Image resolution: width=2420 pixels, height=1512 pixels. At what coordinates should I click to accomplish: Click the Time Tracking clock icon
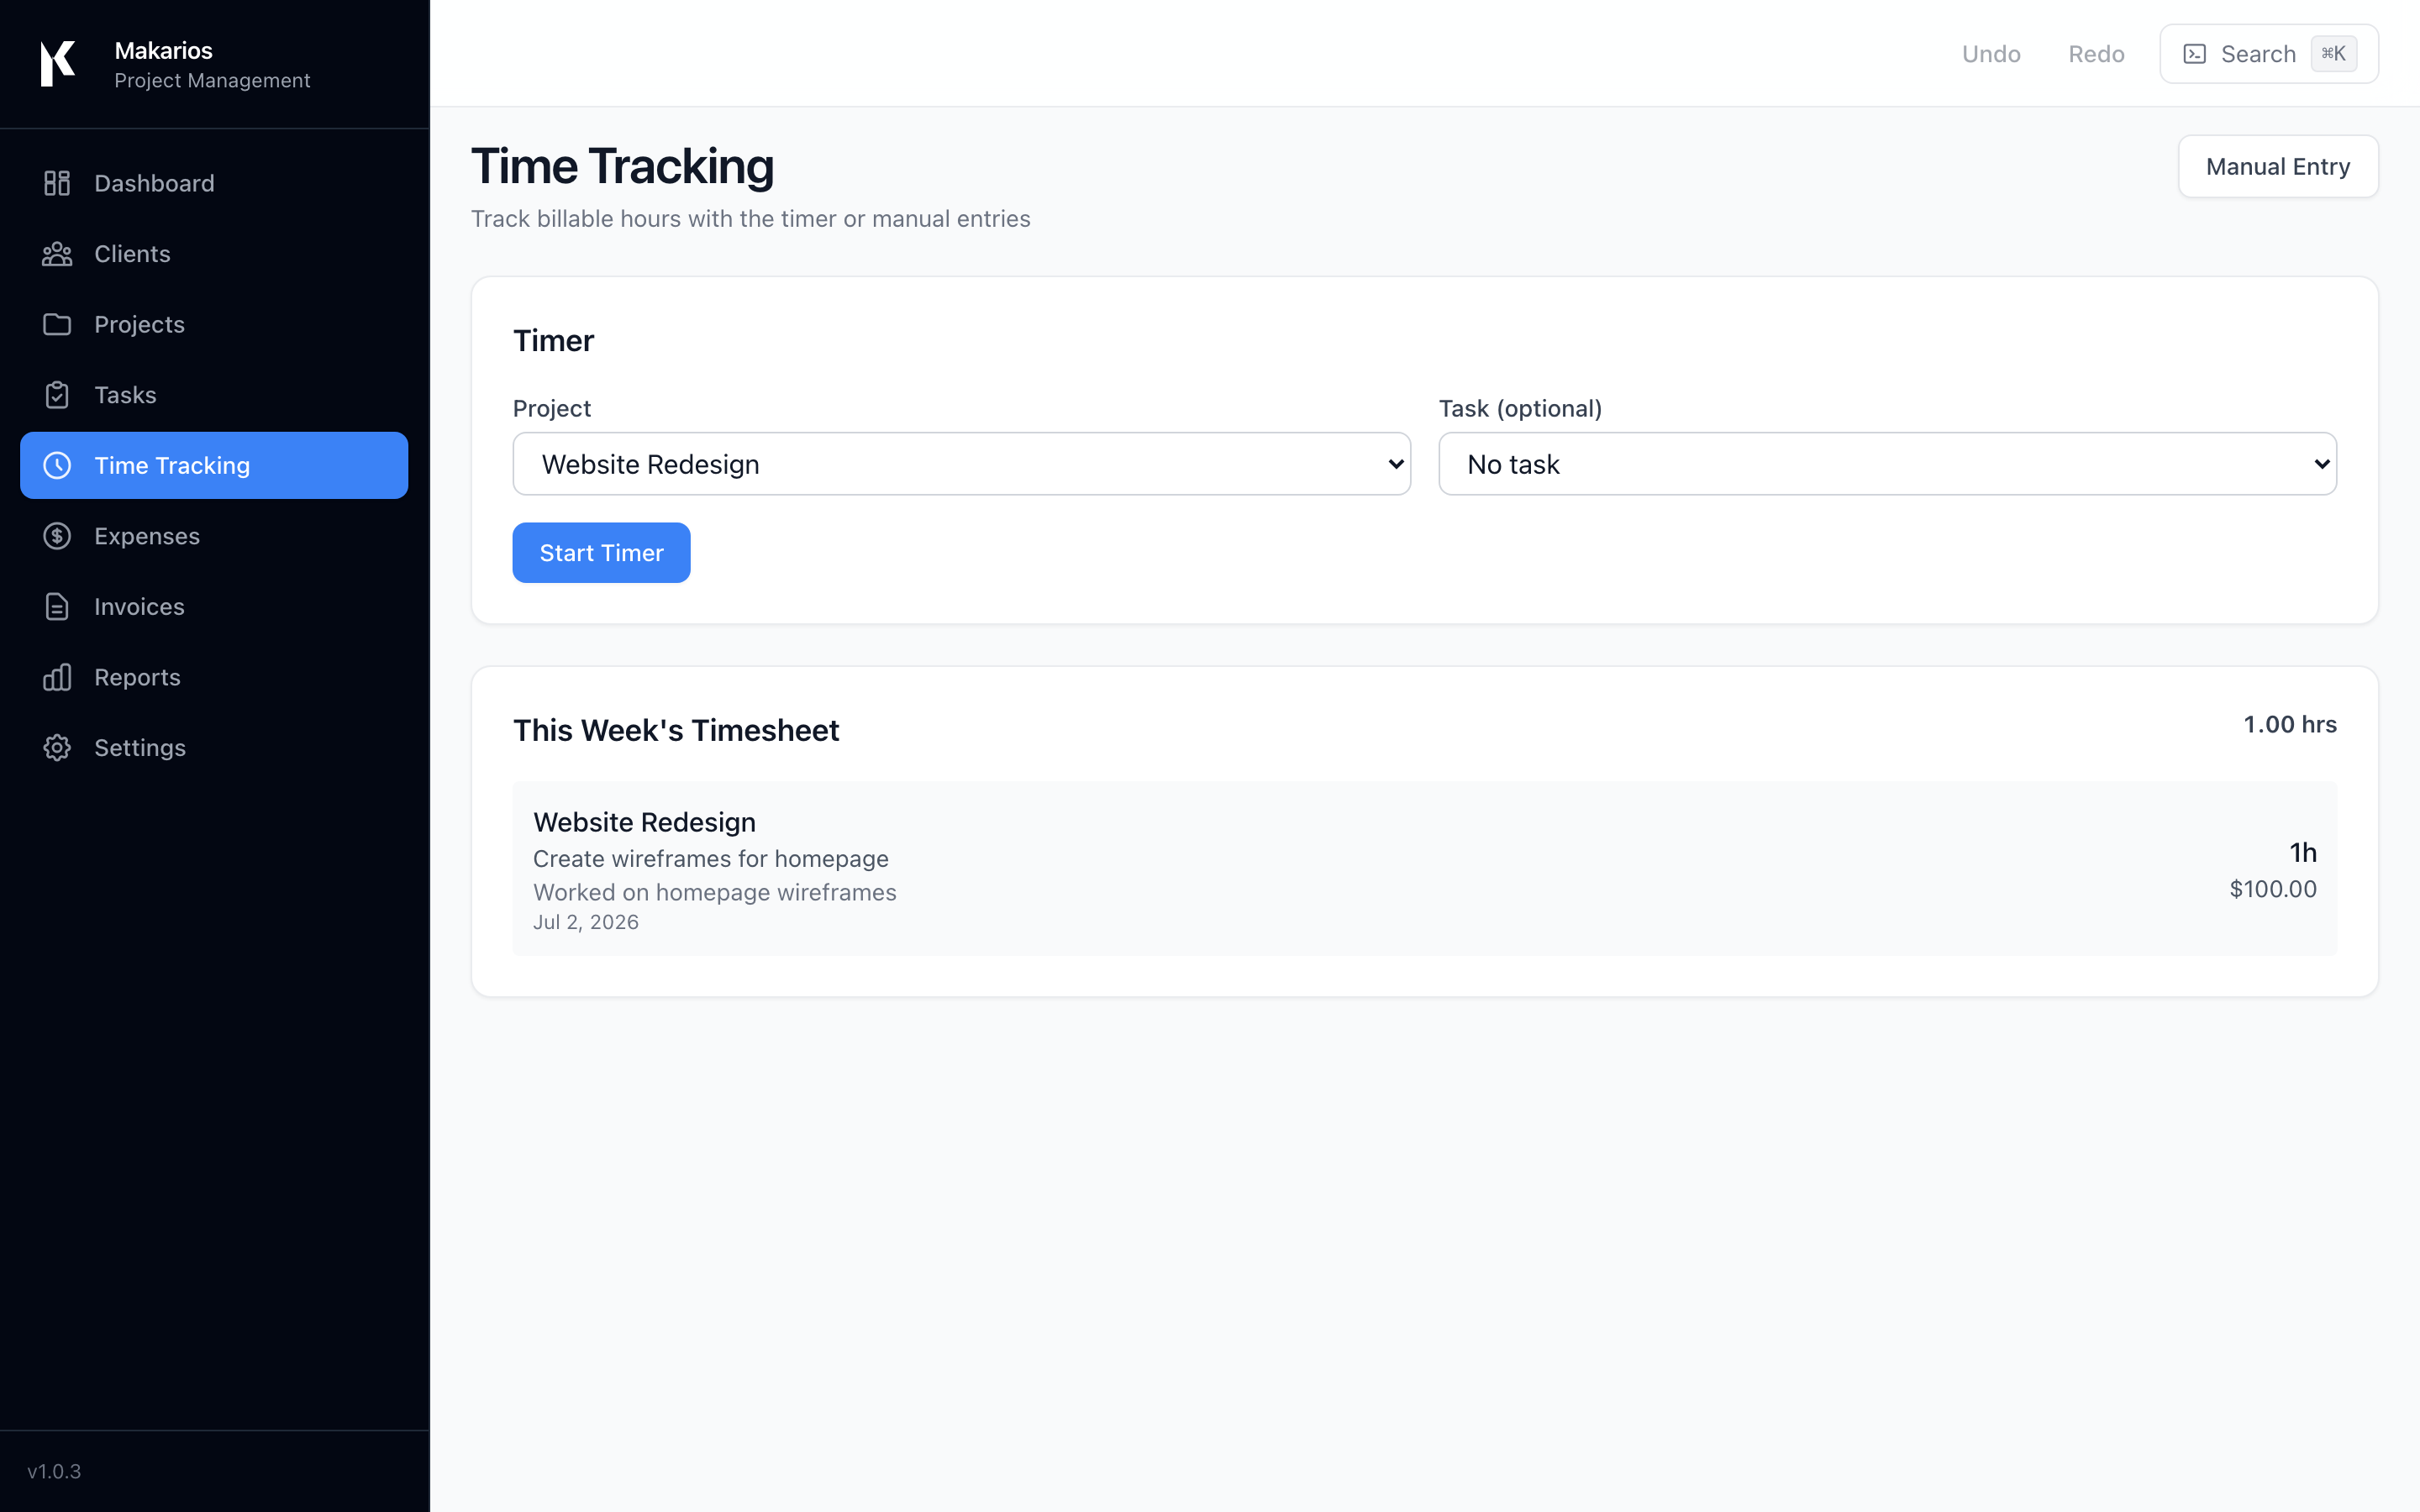(57, 465)
